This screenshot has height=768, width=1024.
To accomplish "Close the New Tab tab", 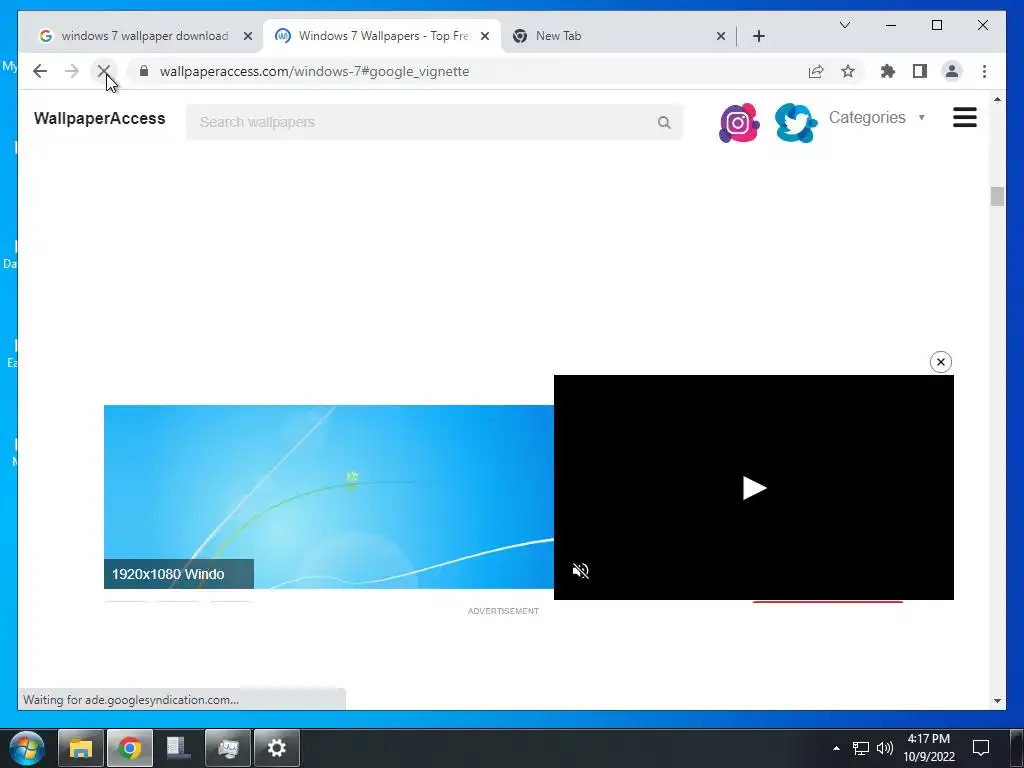I will pos(720,36).
